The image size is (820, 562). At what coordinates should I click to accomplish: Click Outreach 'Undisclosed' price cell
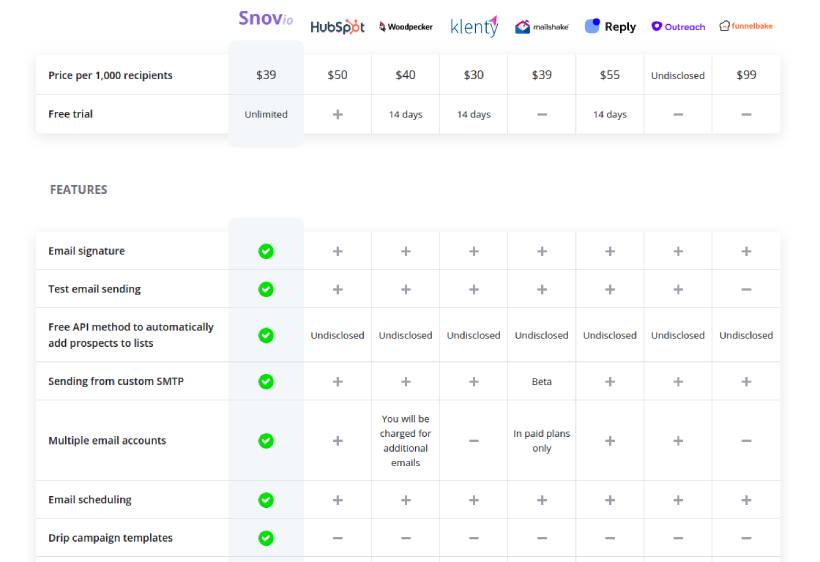click(678, 76)
